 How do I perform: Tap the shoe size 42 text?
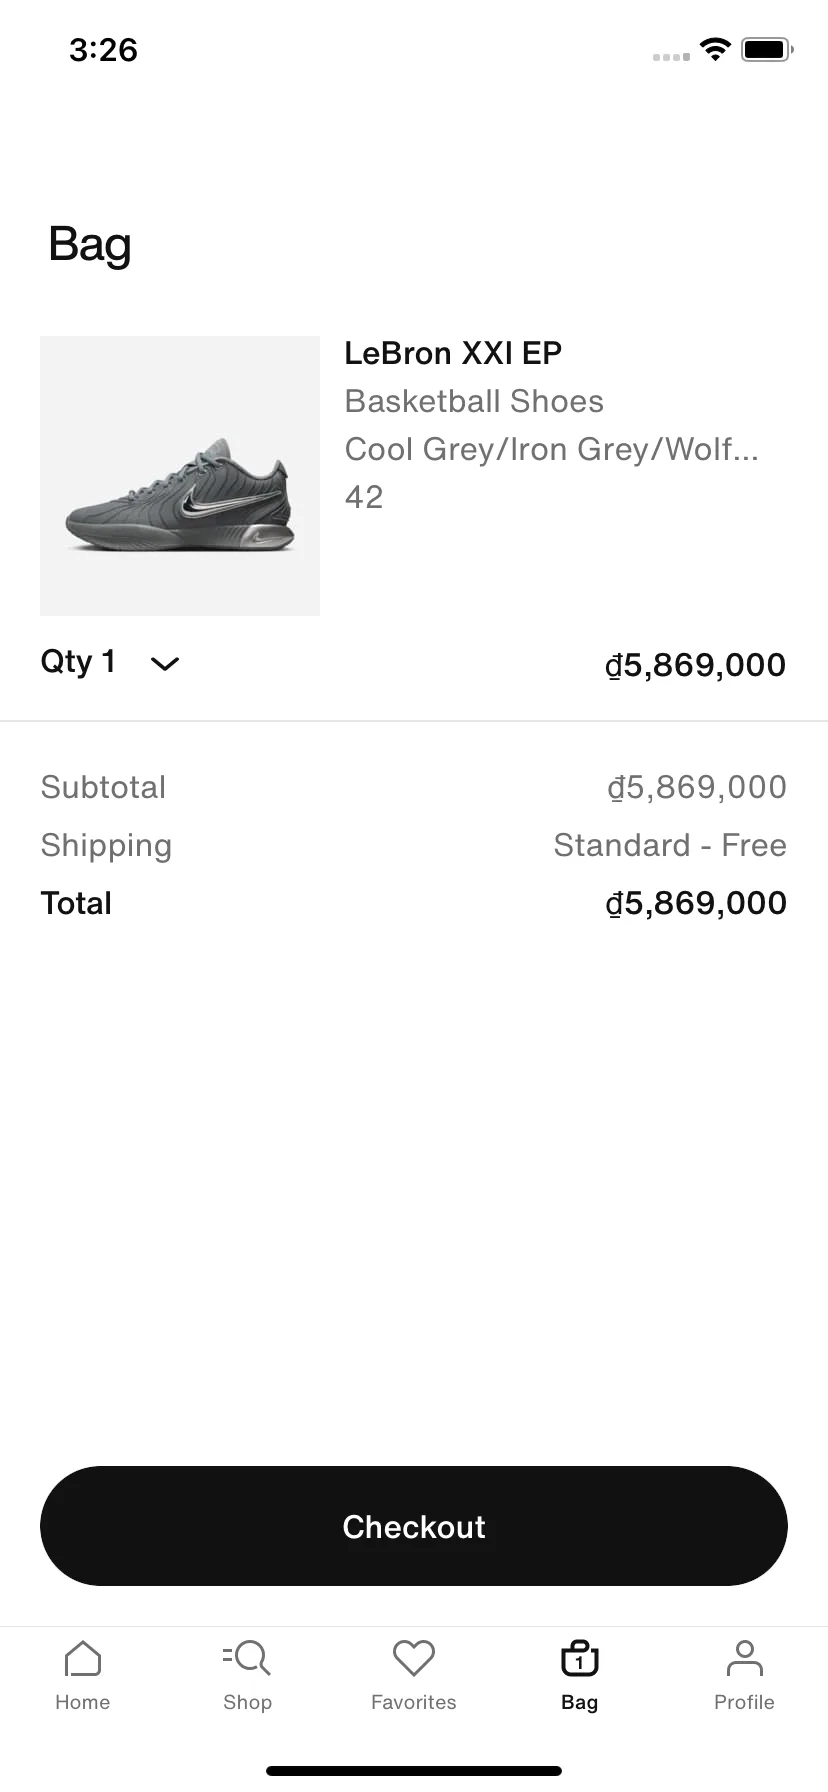tap(364, 497)
